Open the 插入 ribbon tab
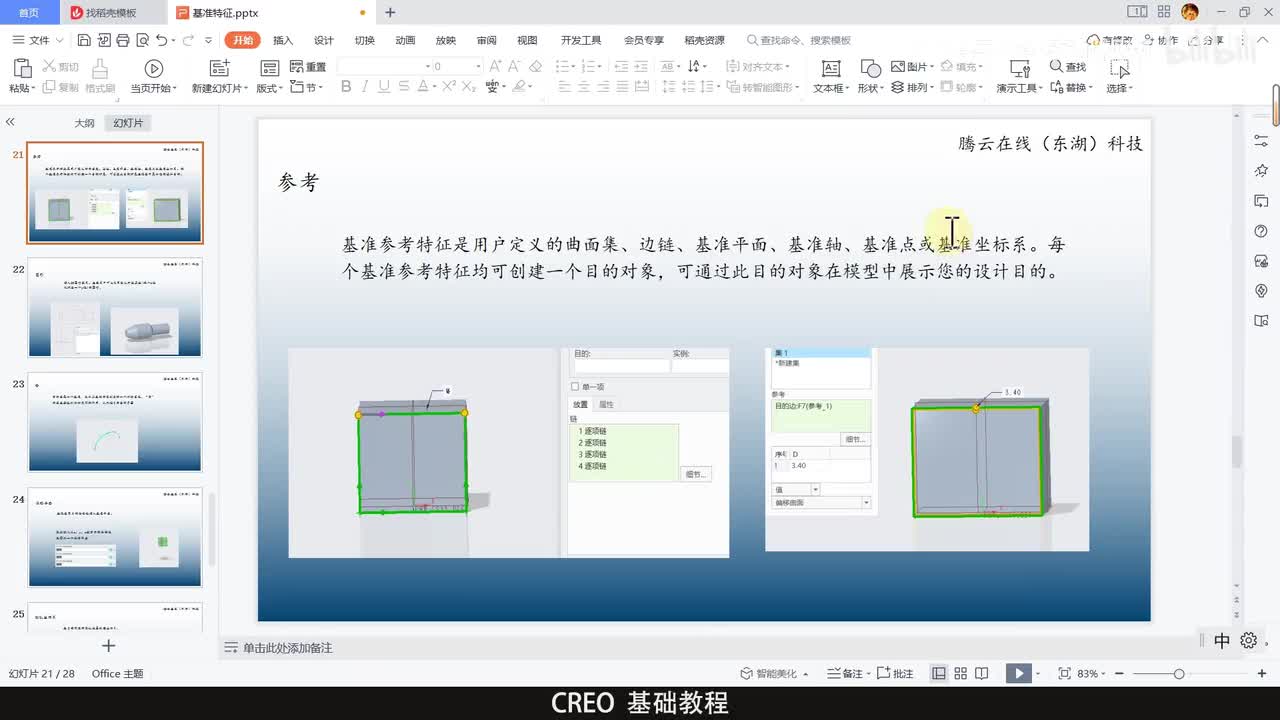 pyautogui.click(x=283, y=40)
